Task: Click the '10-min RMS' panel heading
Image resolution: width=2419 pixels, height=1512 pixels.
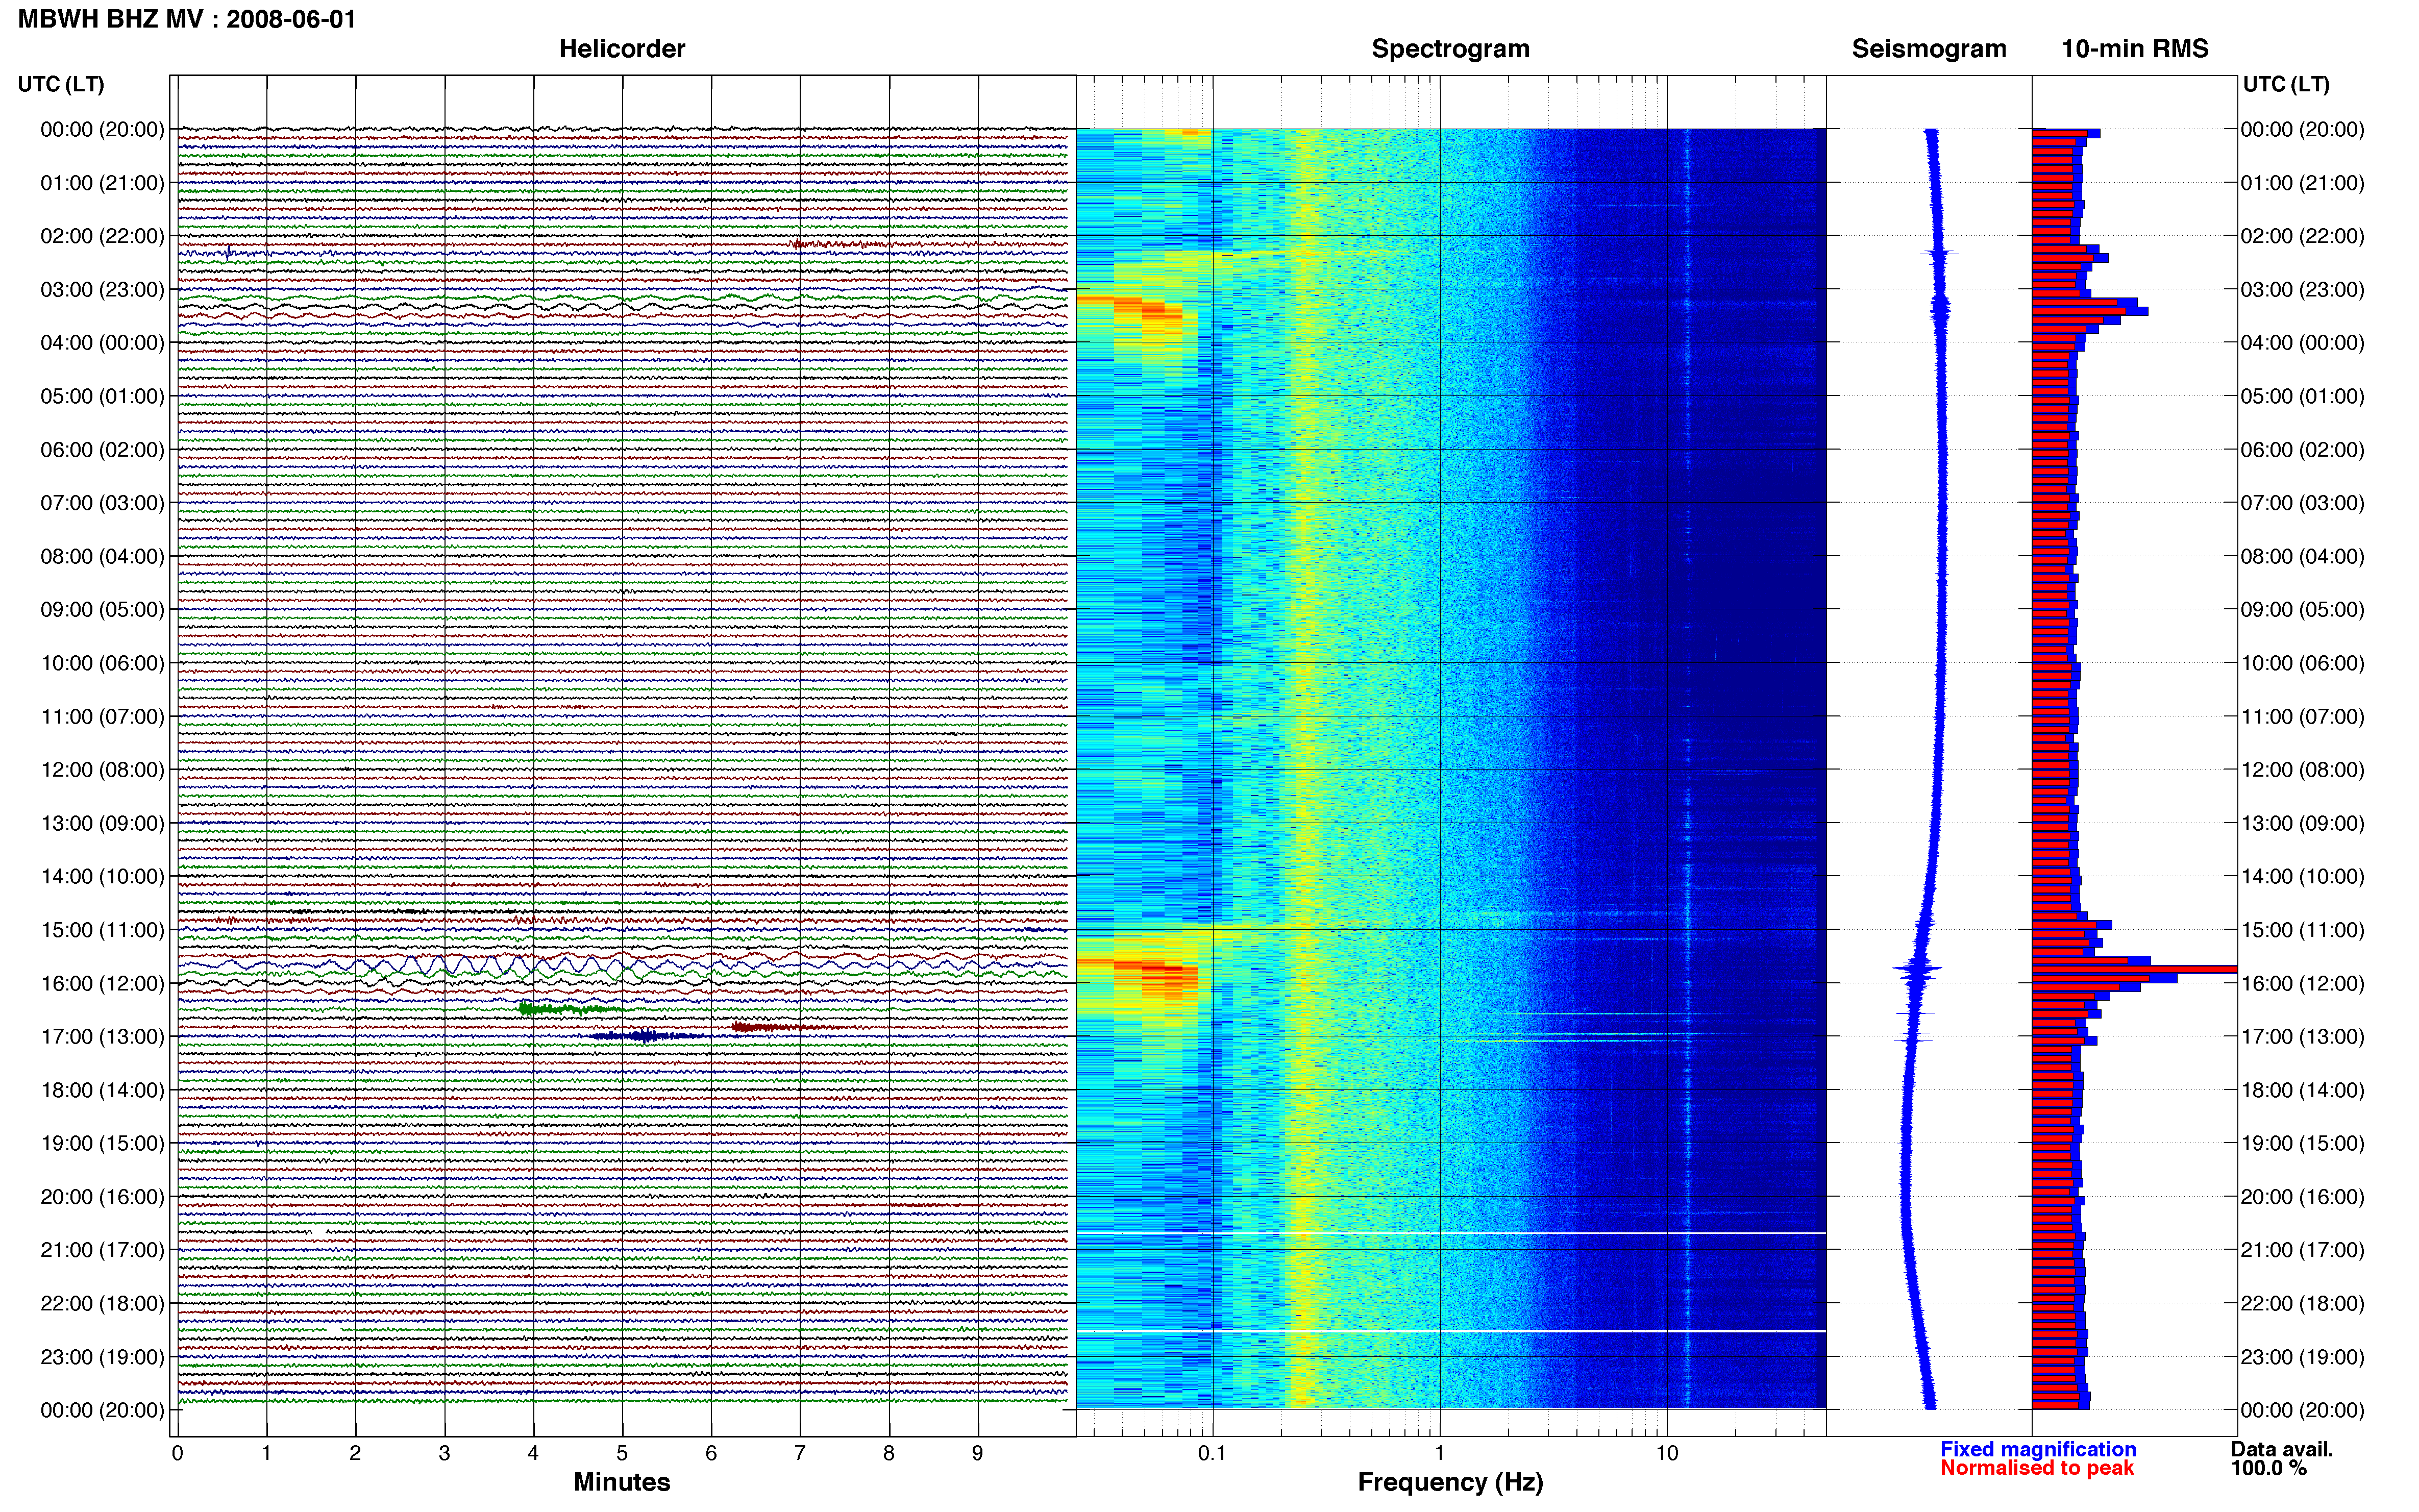Action: click(x=2134, y=48)
